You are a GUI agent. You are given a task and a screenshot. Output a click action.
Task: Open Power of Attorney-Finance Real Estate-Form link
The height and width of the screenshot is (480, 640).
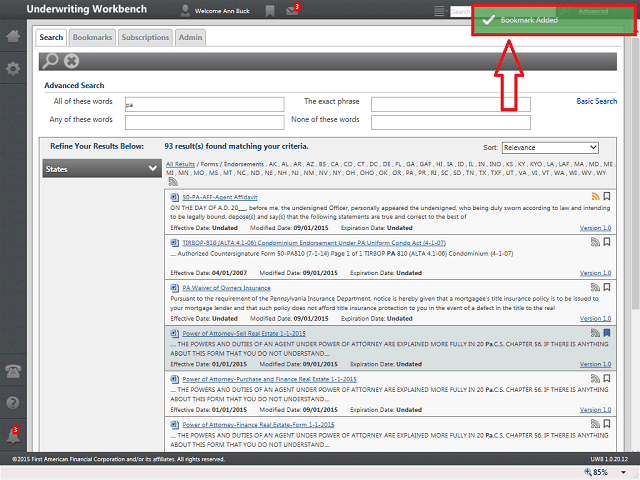(x=258, y=424)
